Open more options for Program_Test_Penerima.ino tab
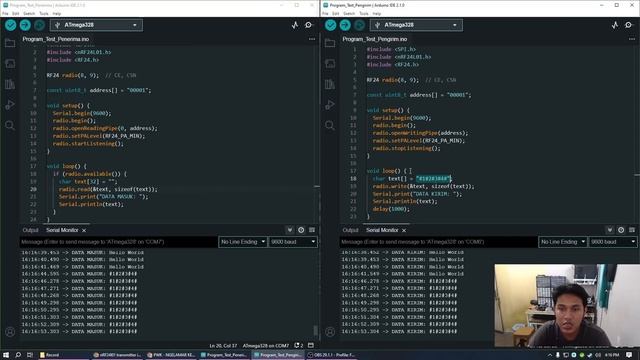 (x=312, y=39)
